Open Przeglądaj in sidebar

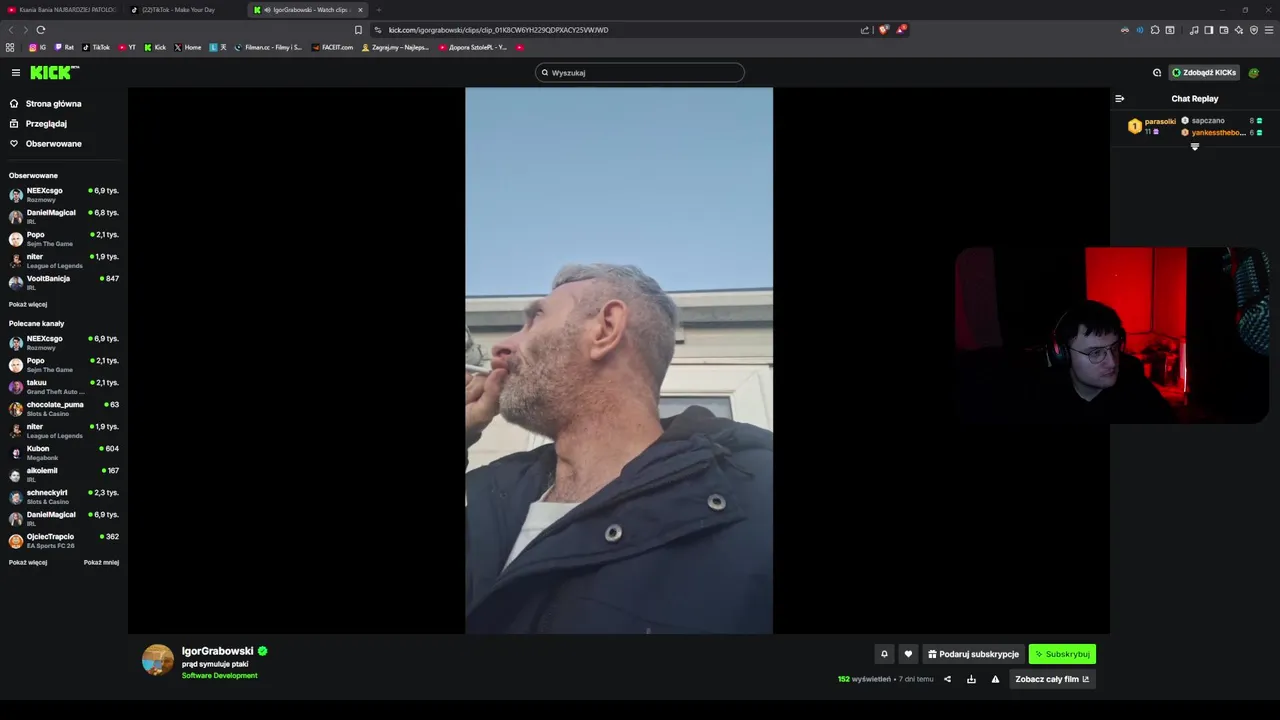pyautogui.click(x=38, y=123)
